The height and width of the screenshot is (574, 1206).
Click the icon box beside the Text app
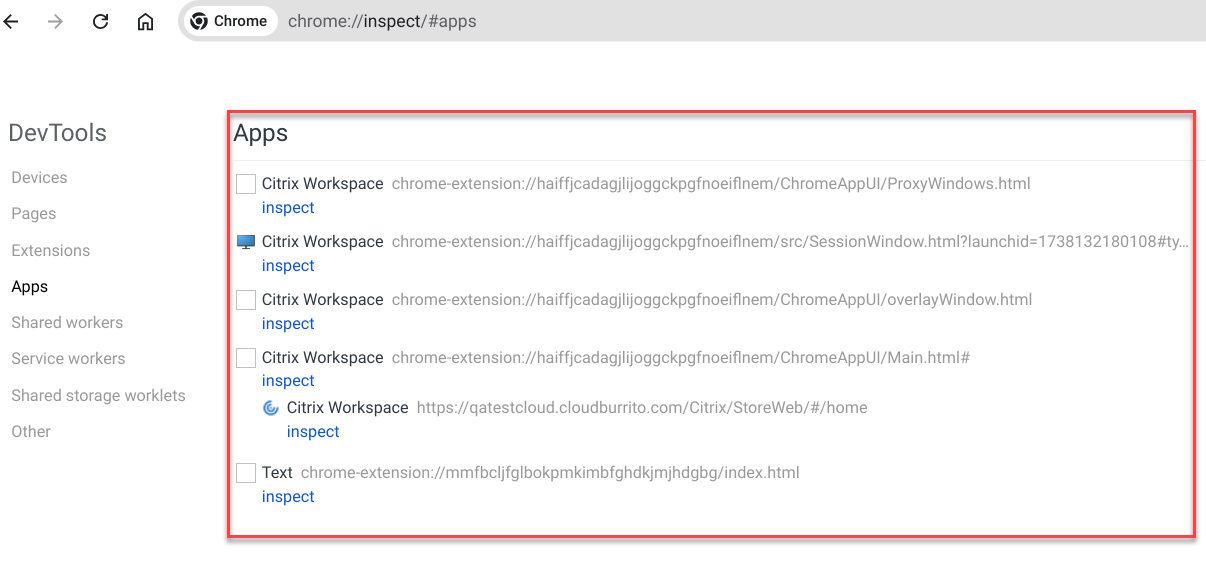(x=246, y=473)
